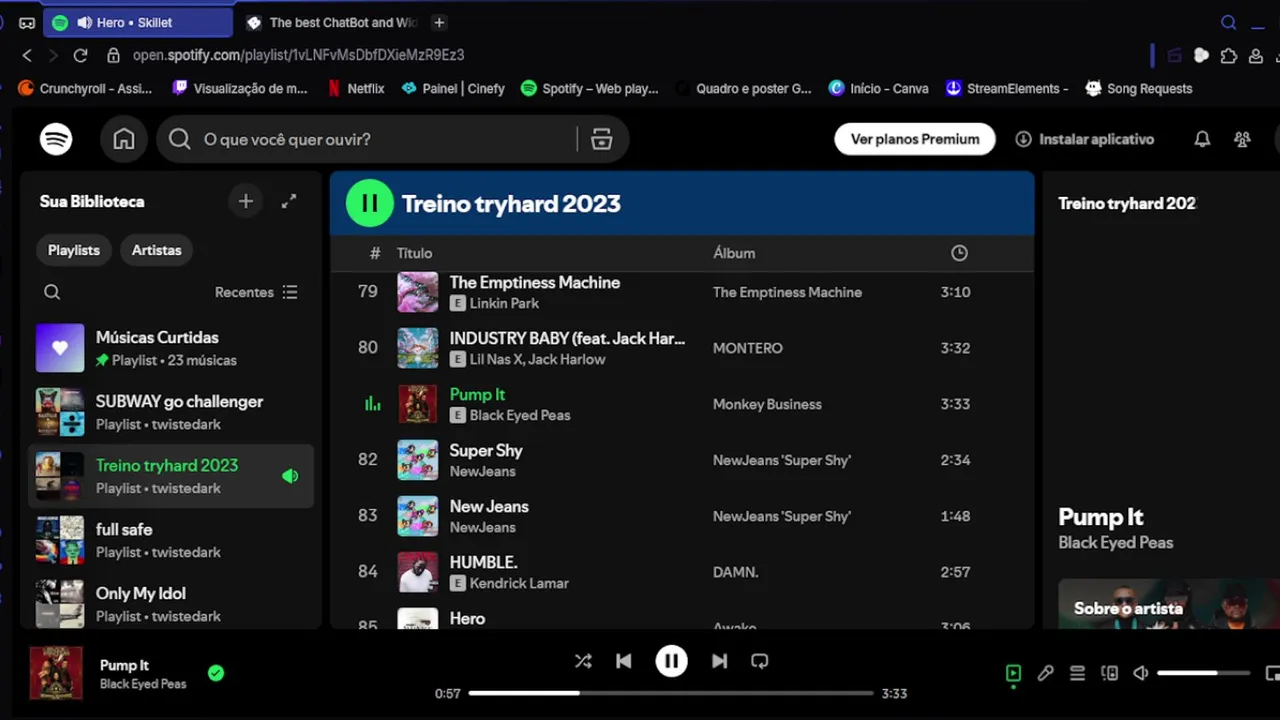
Task: Open the Início - Canva bookmark
Action: point(879,88)
